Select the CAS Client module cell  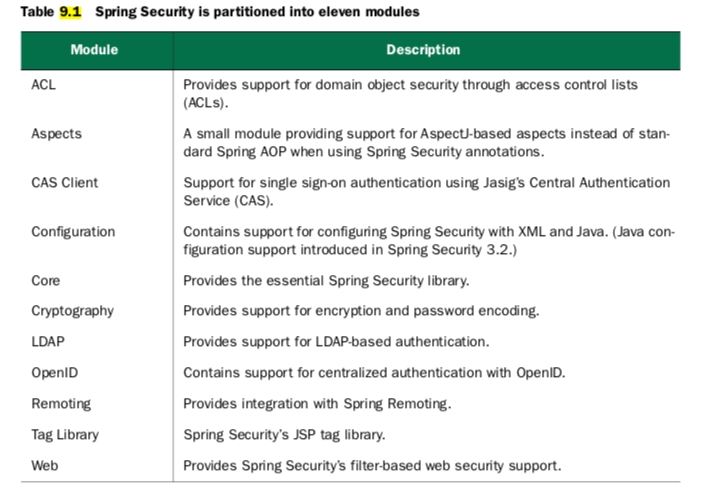click(x=64, y=182)
